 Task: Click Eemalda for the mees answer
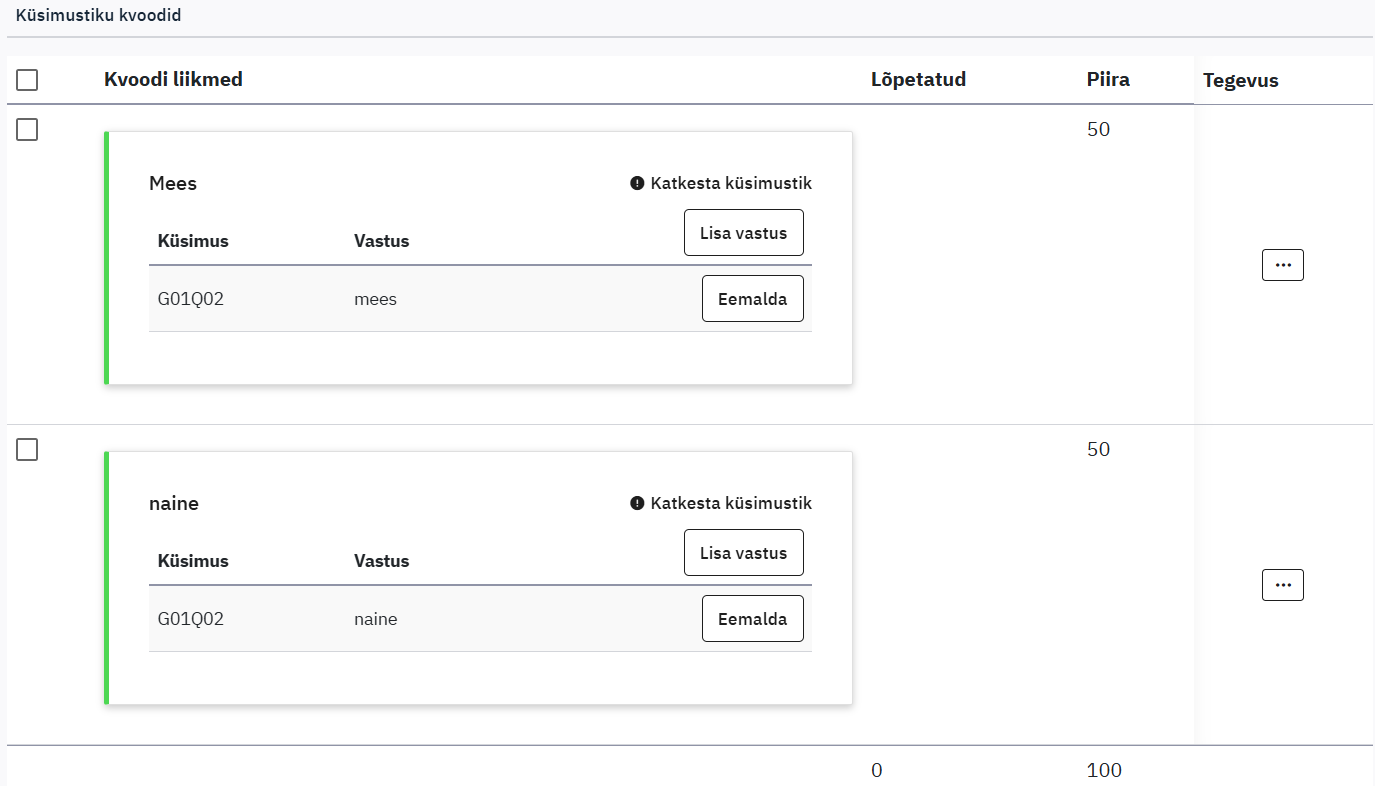(x=752, y=299)
